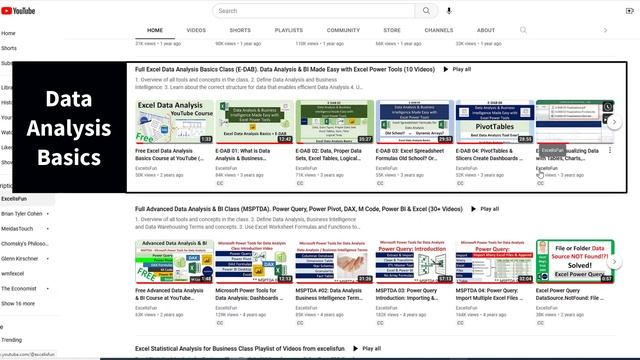
Task: Click the search magnifier button
Action: (x=426, y=11)
